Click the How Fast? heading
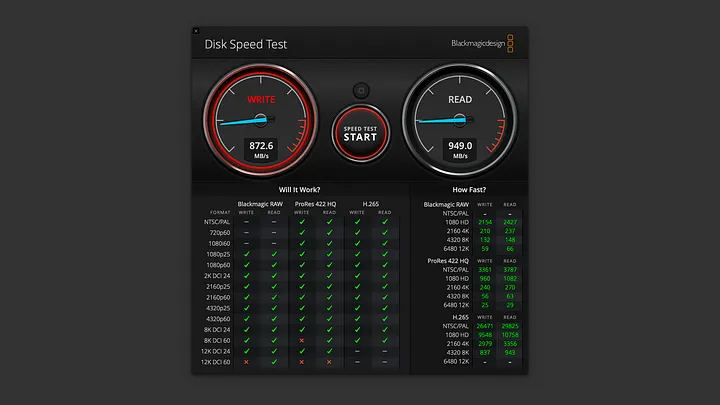This screenshot has height=405, width=720. coord(469,190)
